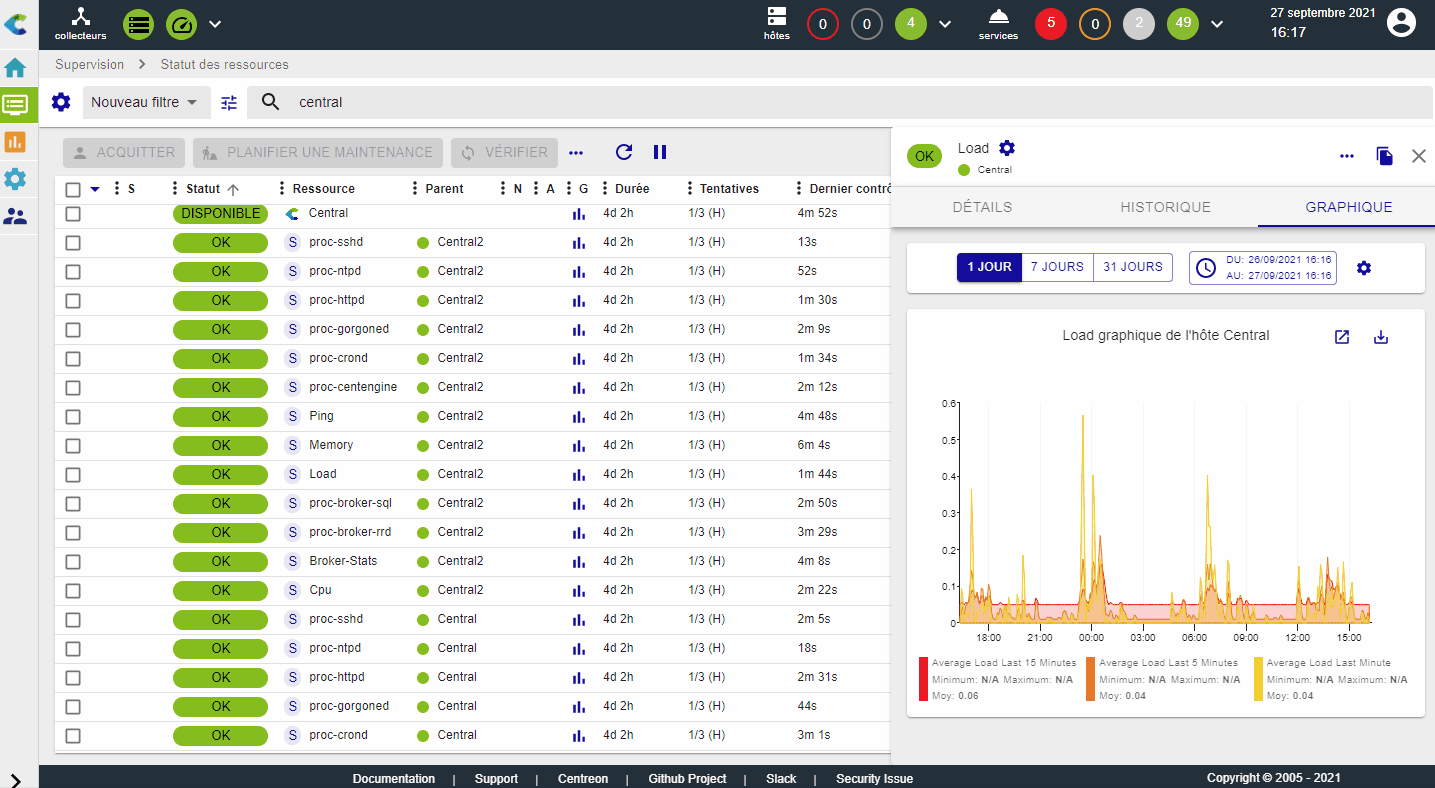This screenshot has height=788, width=1435.
Task: Open filter criteria options icon
Action: pos(229,102)
